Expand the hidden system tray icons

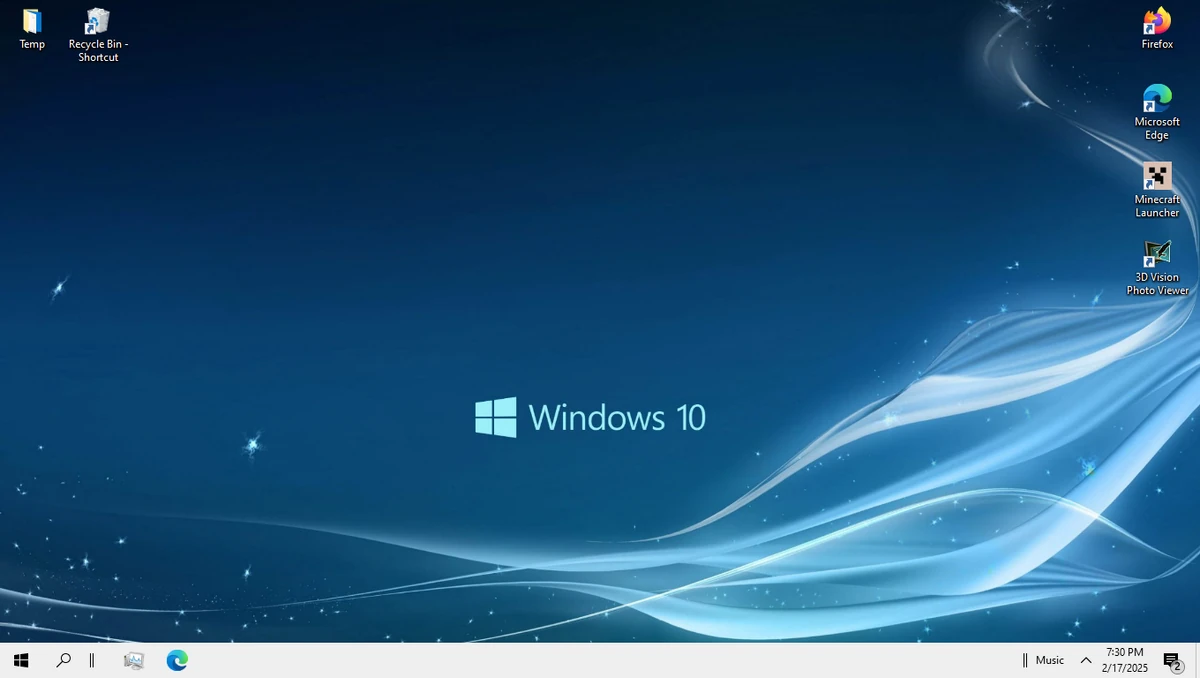(x=1086, y=660)
